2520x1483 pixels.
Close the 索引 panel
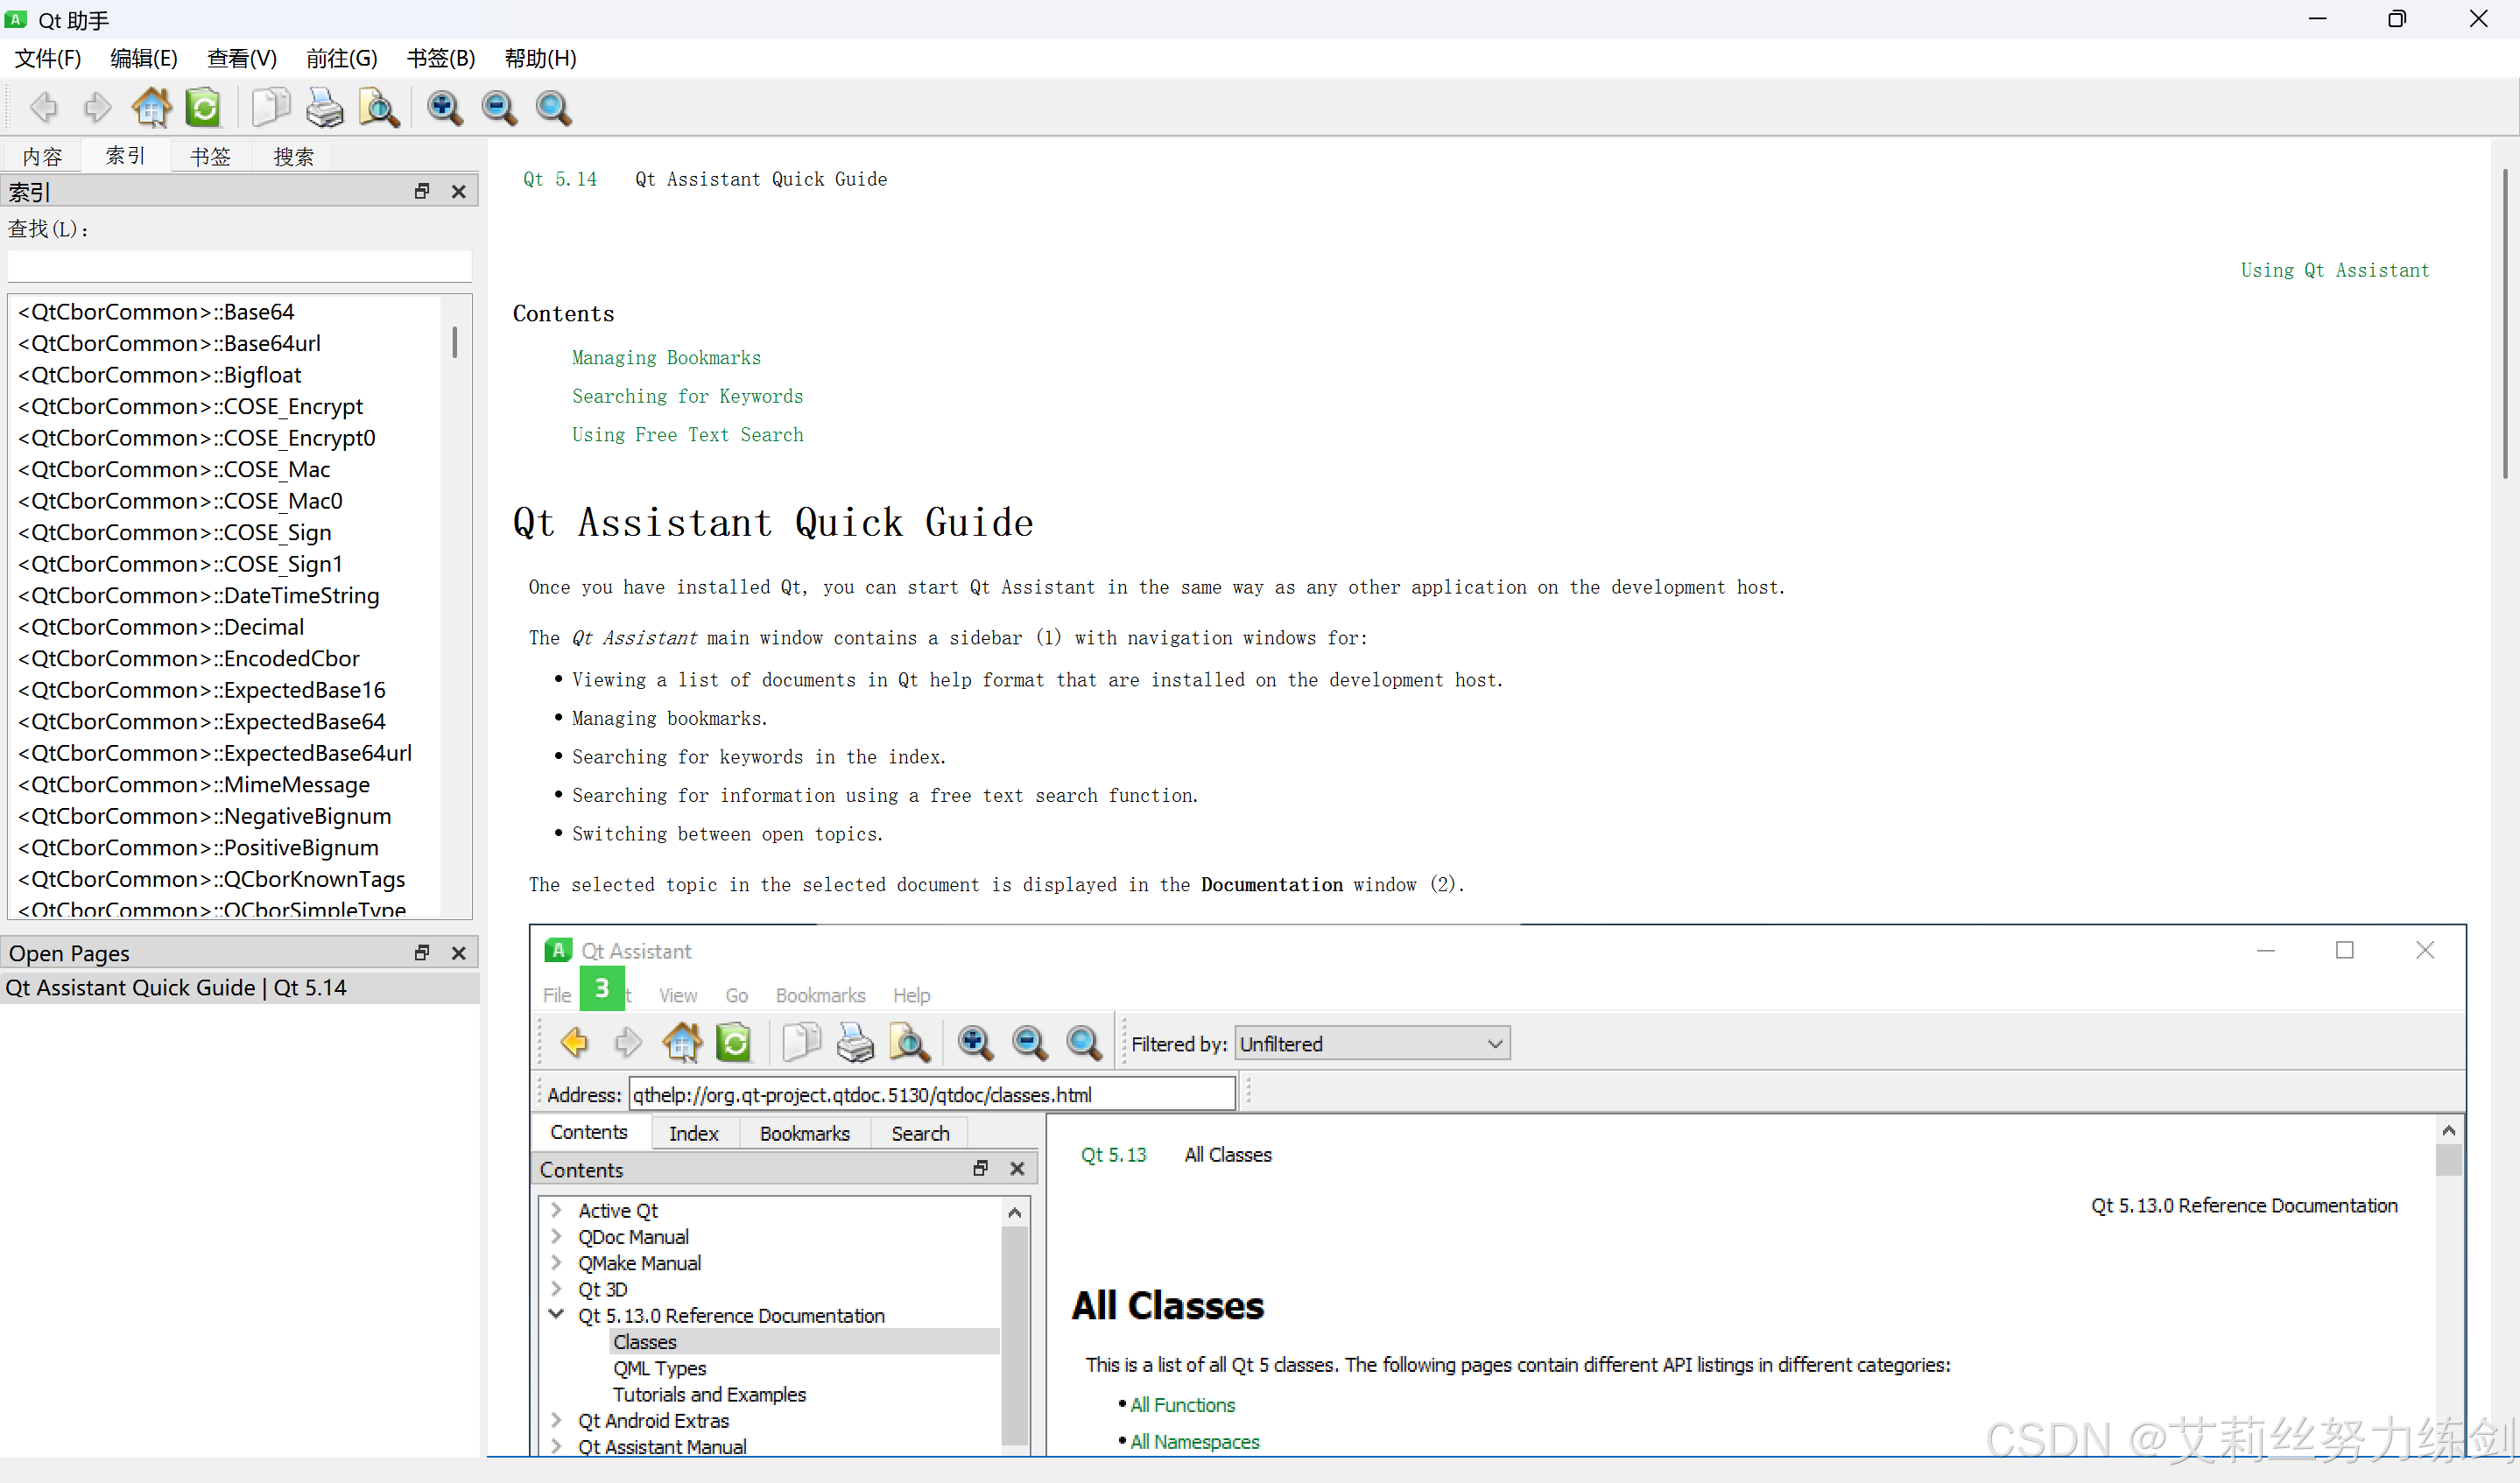pyautogui.click(x=458, y=191)
